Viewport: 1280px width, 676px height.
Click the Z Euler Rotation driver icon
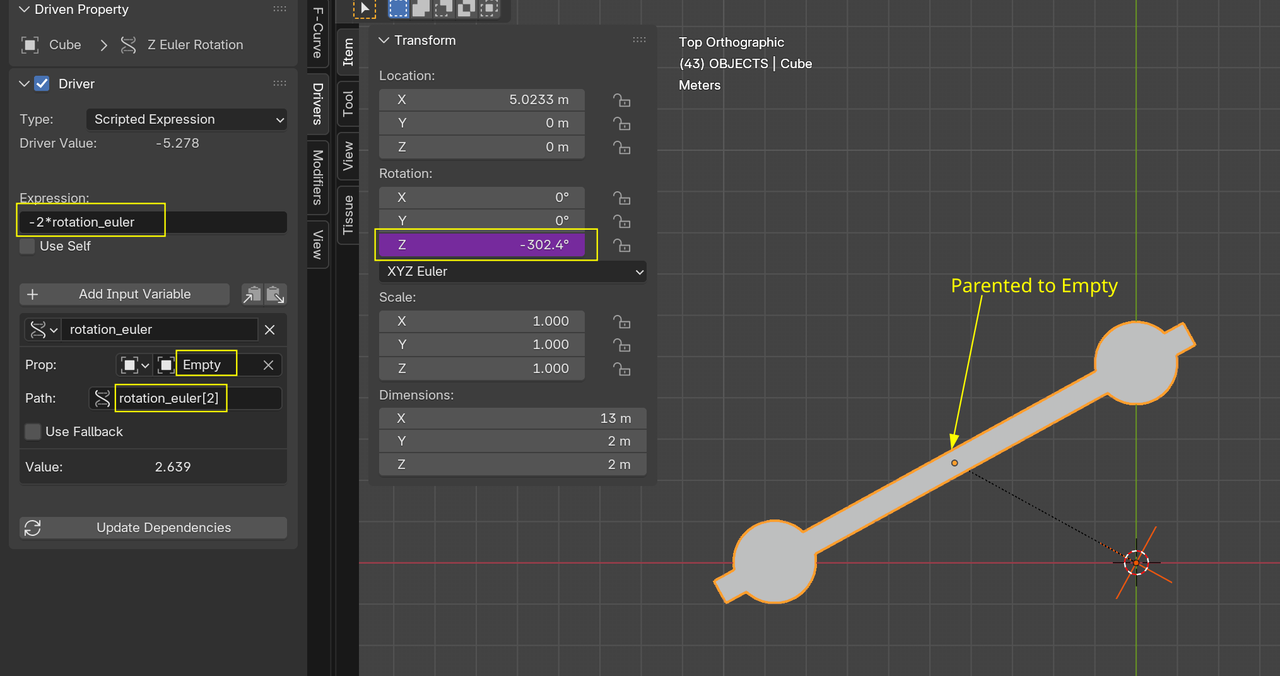(x=128, y=45)
